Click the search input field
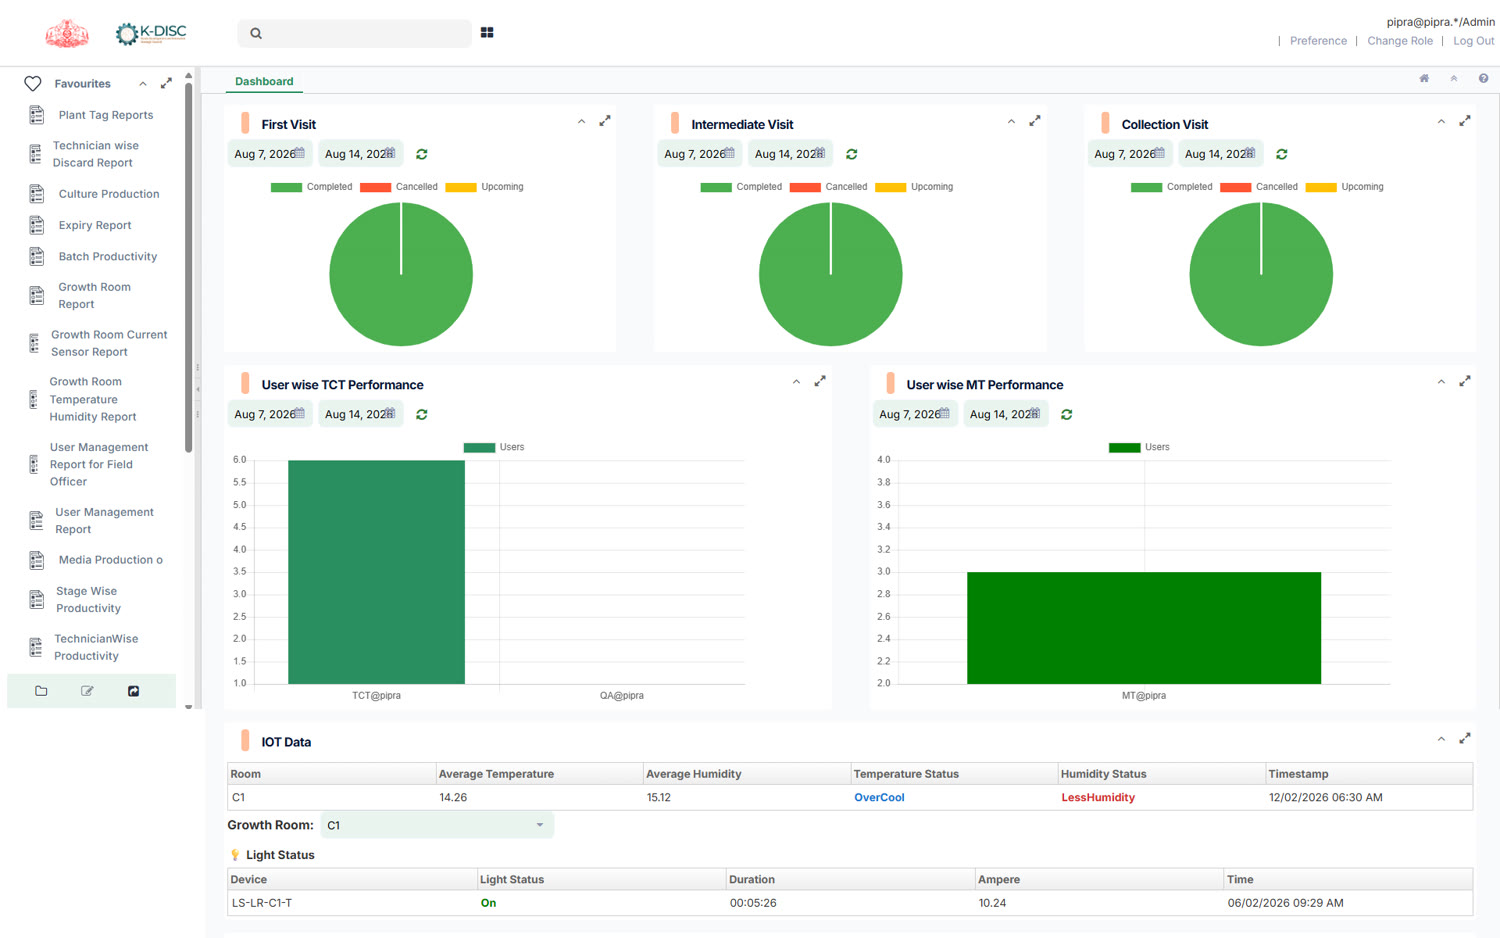1500x938 pixels. pos(355,33)
